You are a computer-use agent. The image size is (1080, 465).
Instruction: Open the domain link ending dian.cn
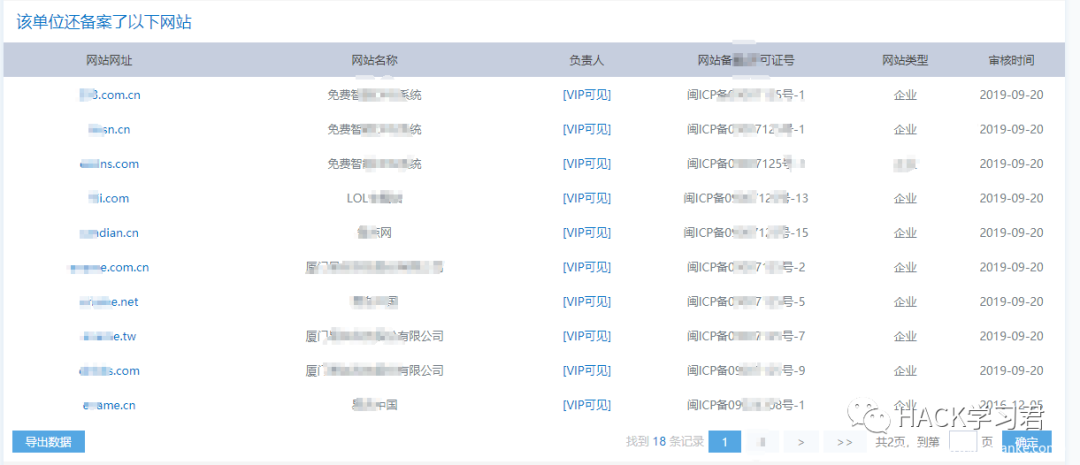click(x=110, y=233)
